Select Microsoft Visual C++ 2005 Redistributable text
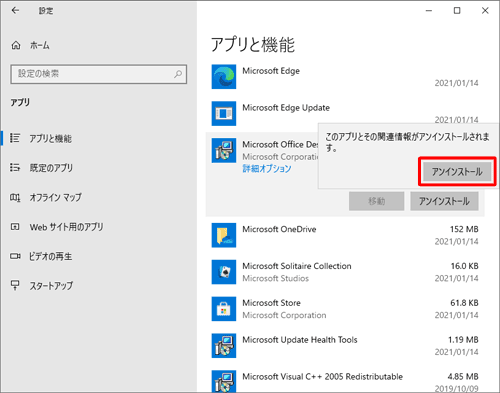The height and width of the screenshot is (393, 500). 322,377
